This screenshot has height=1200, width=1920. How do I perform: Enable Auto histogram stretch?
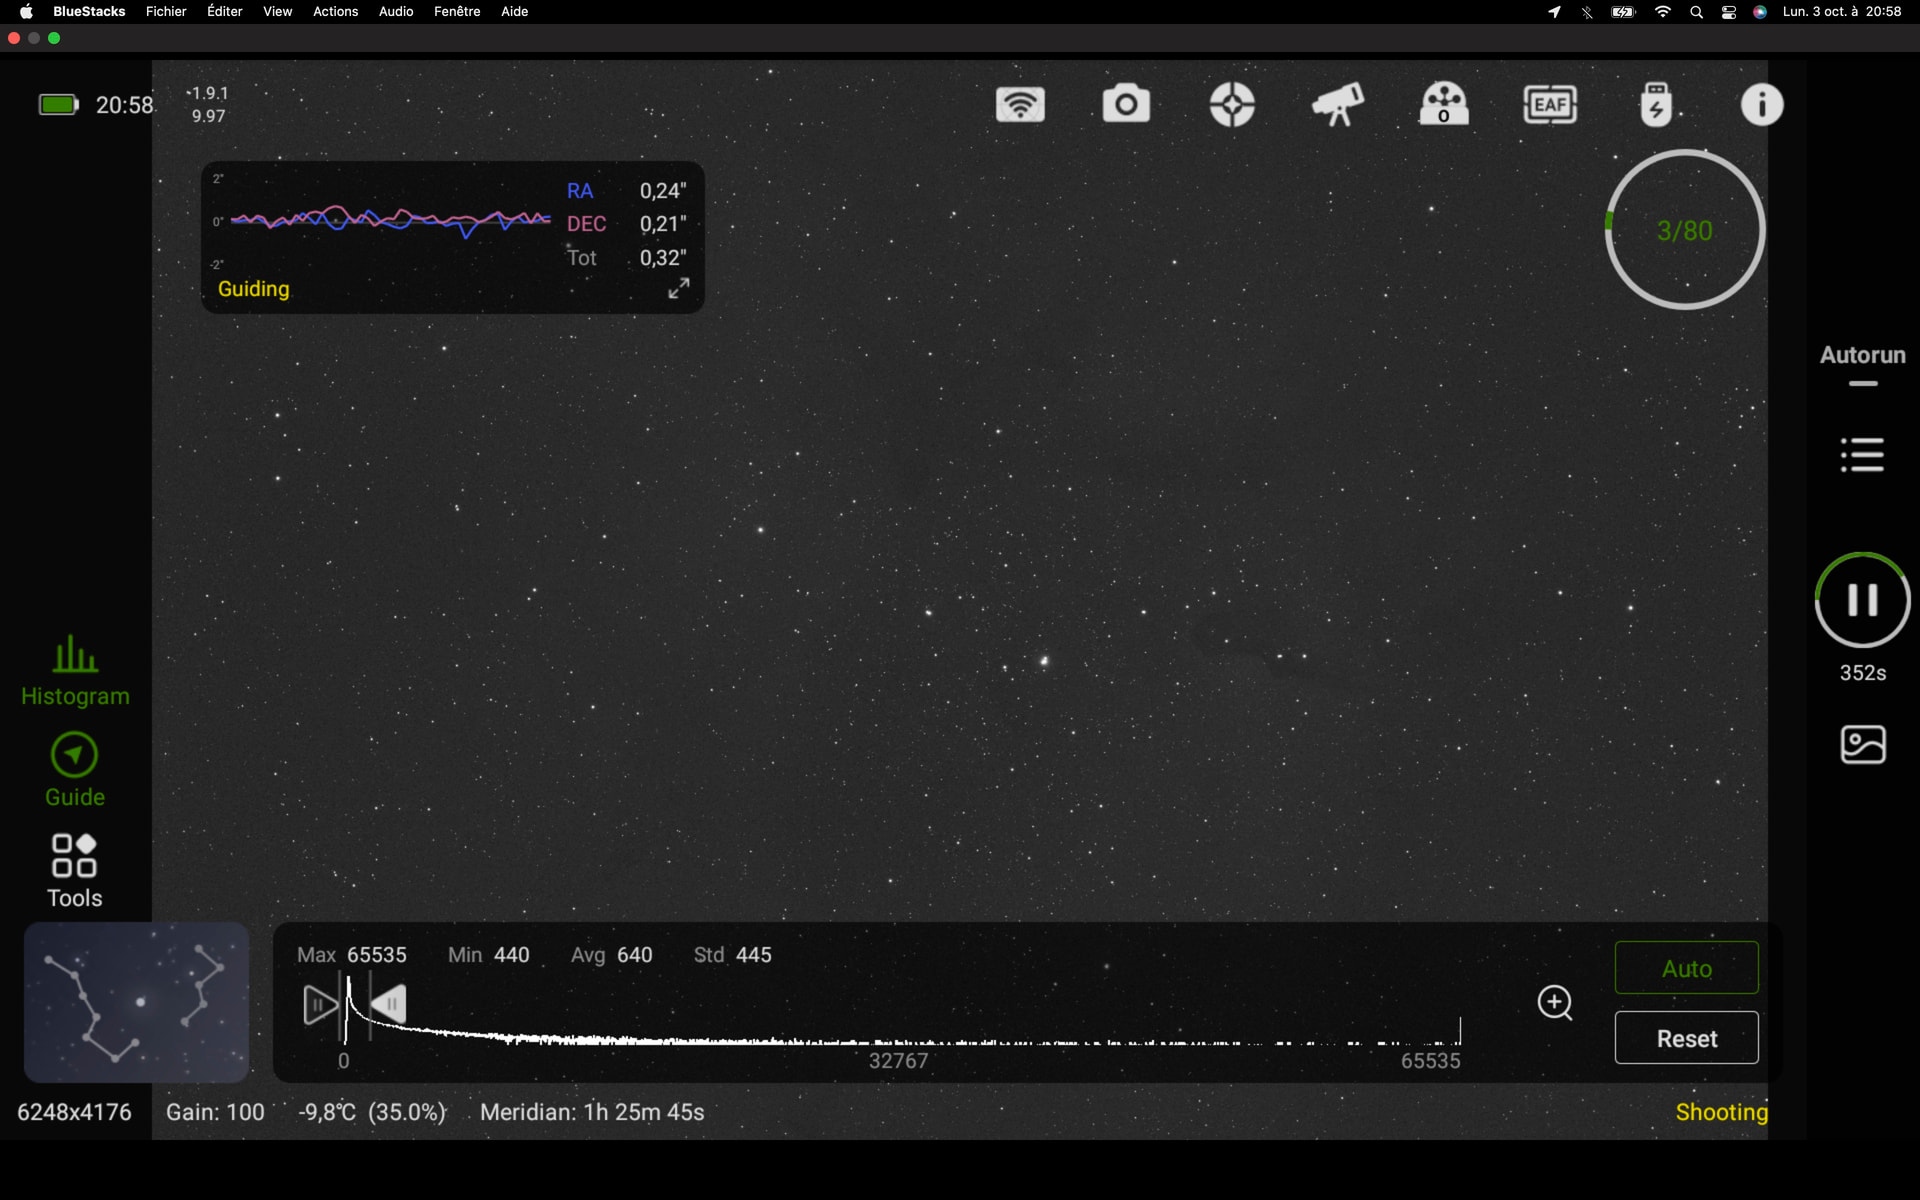1686,968
